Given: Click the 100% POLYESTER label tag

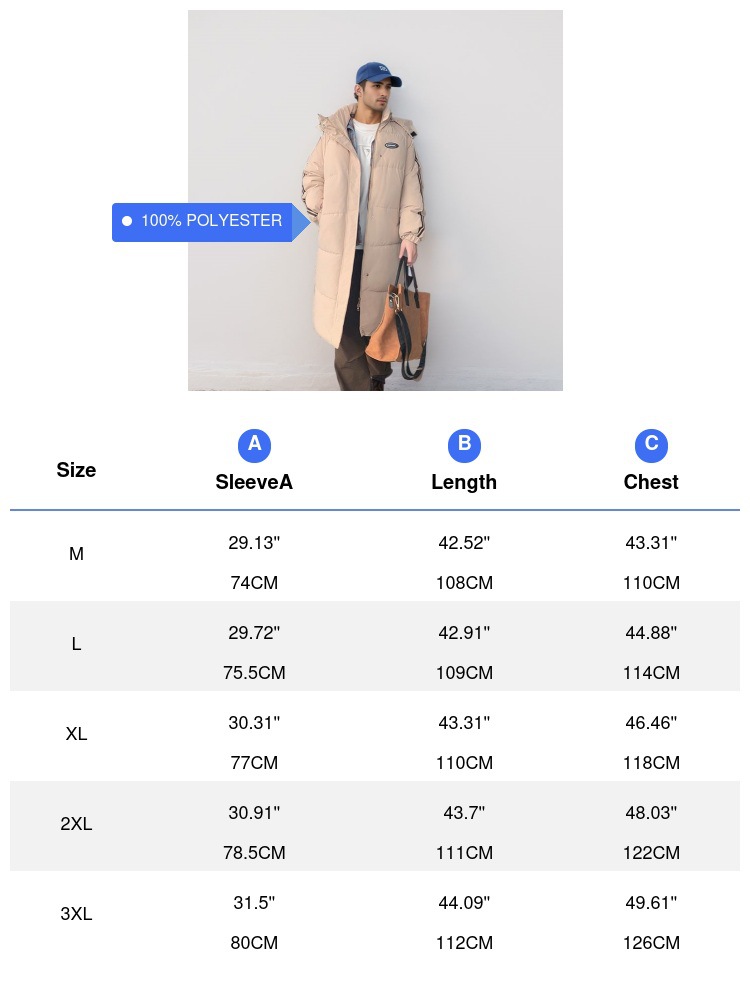Looking at the screenshot, I should 211,222.
